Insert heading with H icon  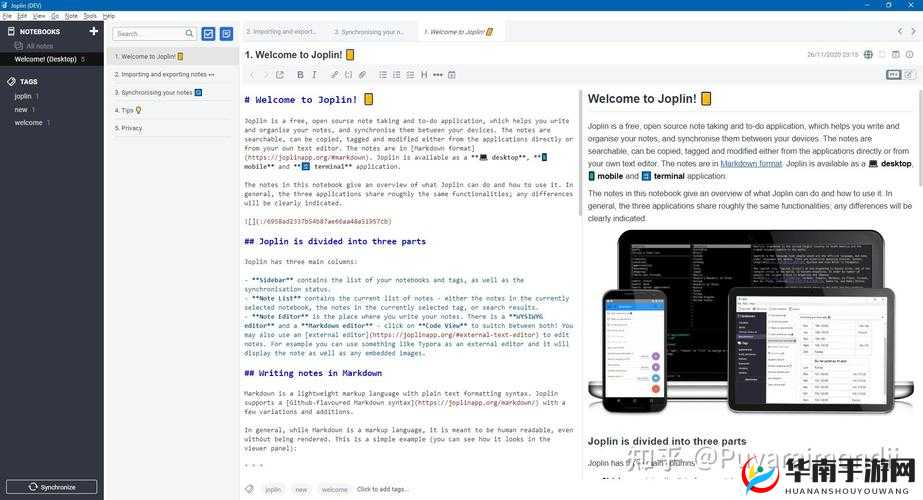point(424,75)
